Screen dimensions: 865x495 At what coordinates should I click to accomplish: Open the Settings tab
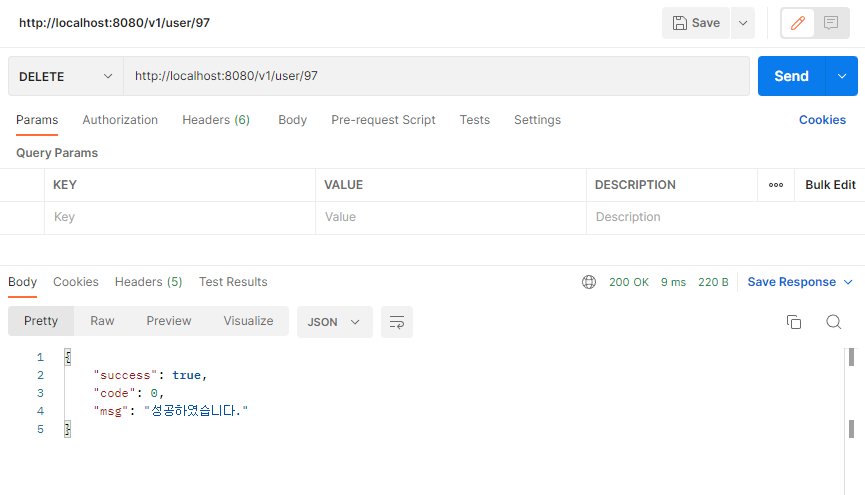[x=537, y=120]
